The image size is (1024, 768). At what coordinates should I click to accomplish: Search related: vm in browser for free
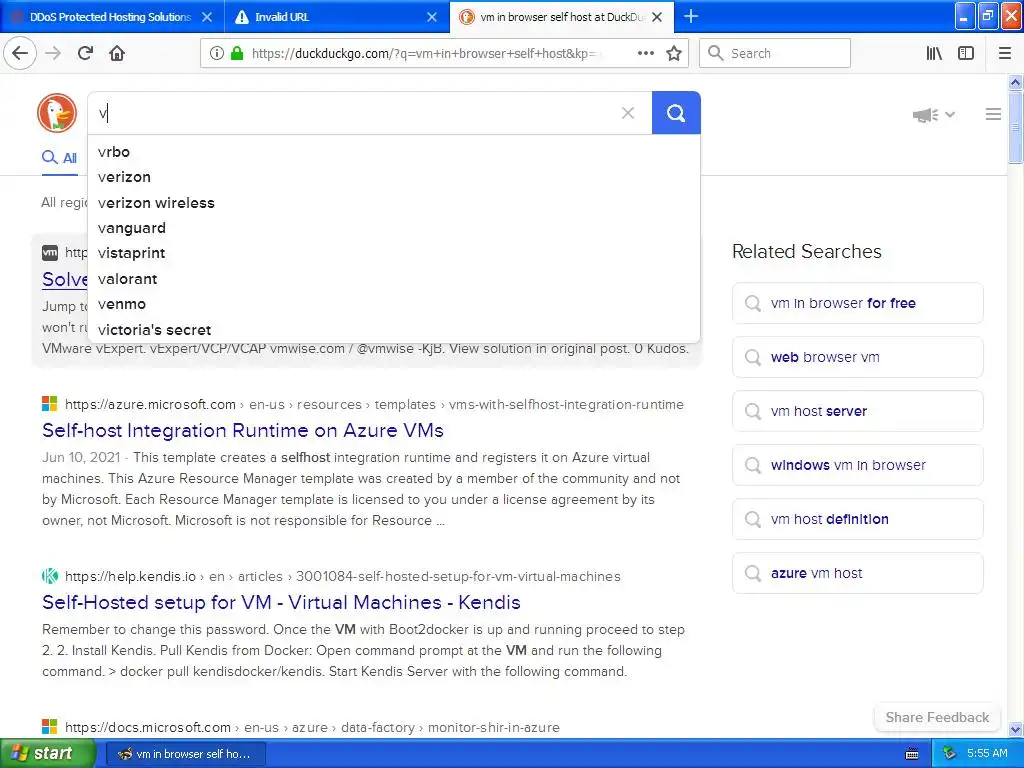[x=857, y=303]
